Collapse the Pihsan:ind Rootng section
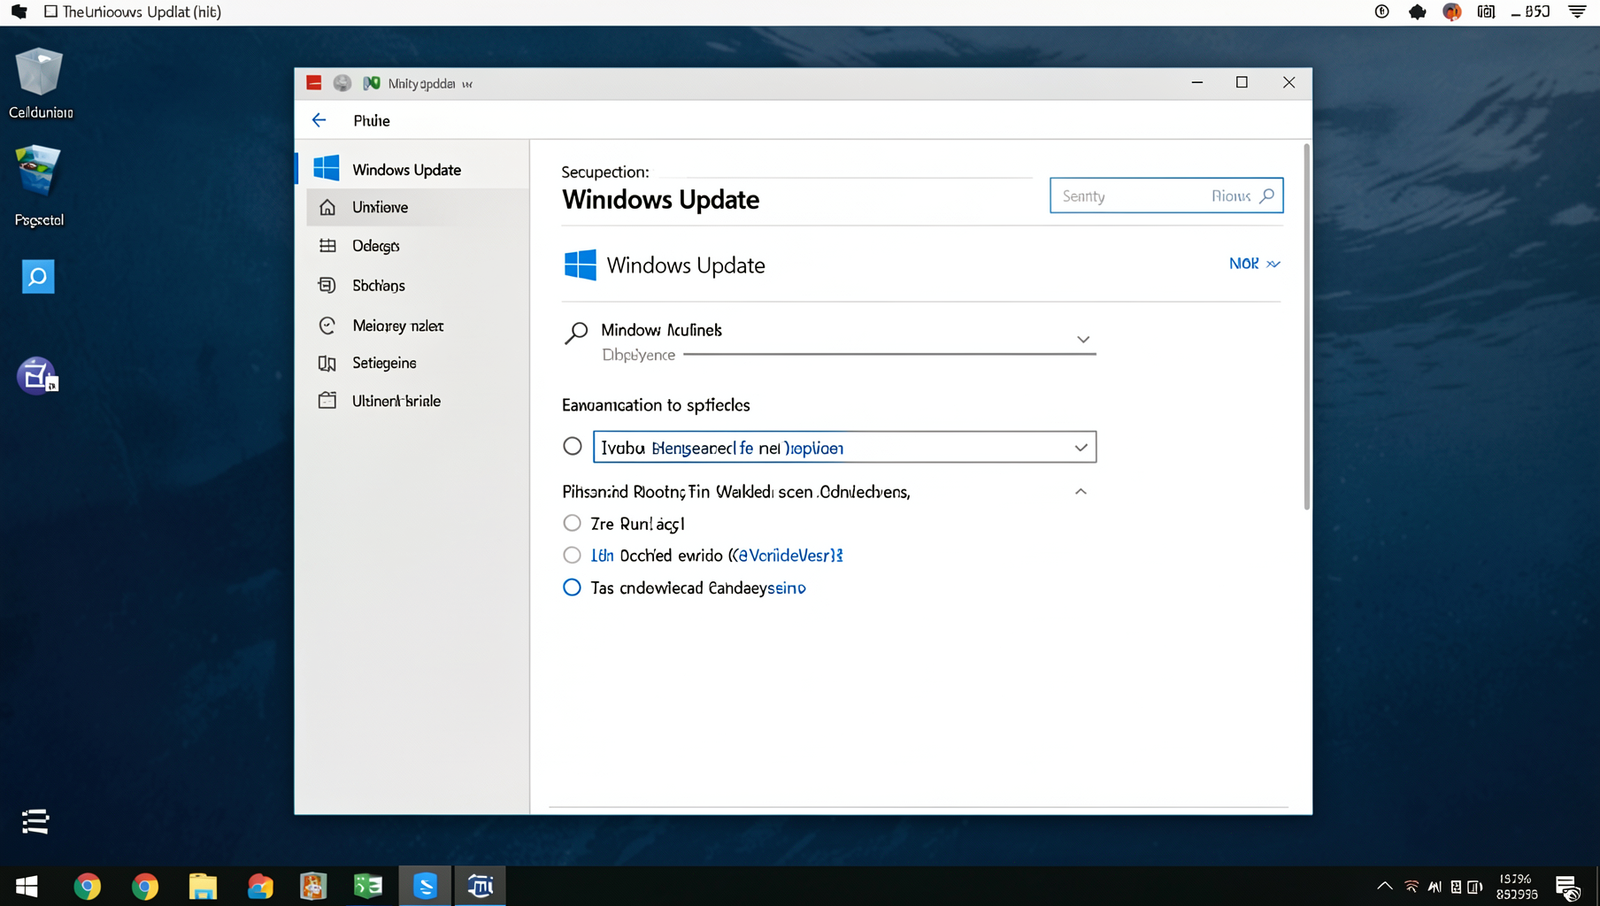Viewport: 1600px width, 906px height. [1080, 492]
